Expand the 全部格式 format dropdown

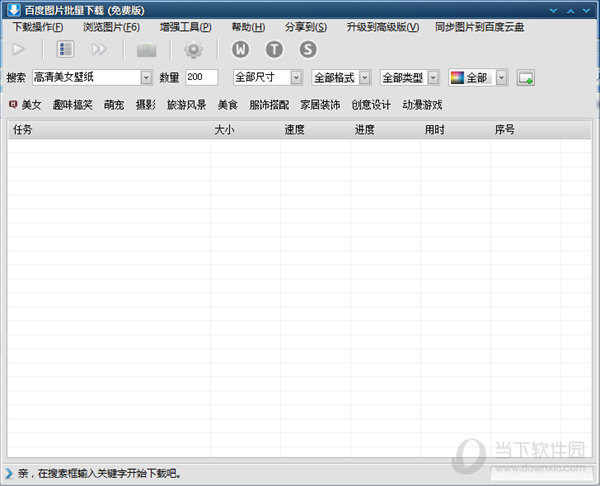click(x=365, y=78)
